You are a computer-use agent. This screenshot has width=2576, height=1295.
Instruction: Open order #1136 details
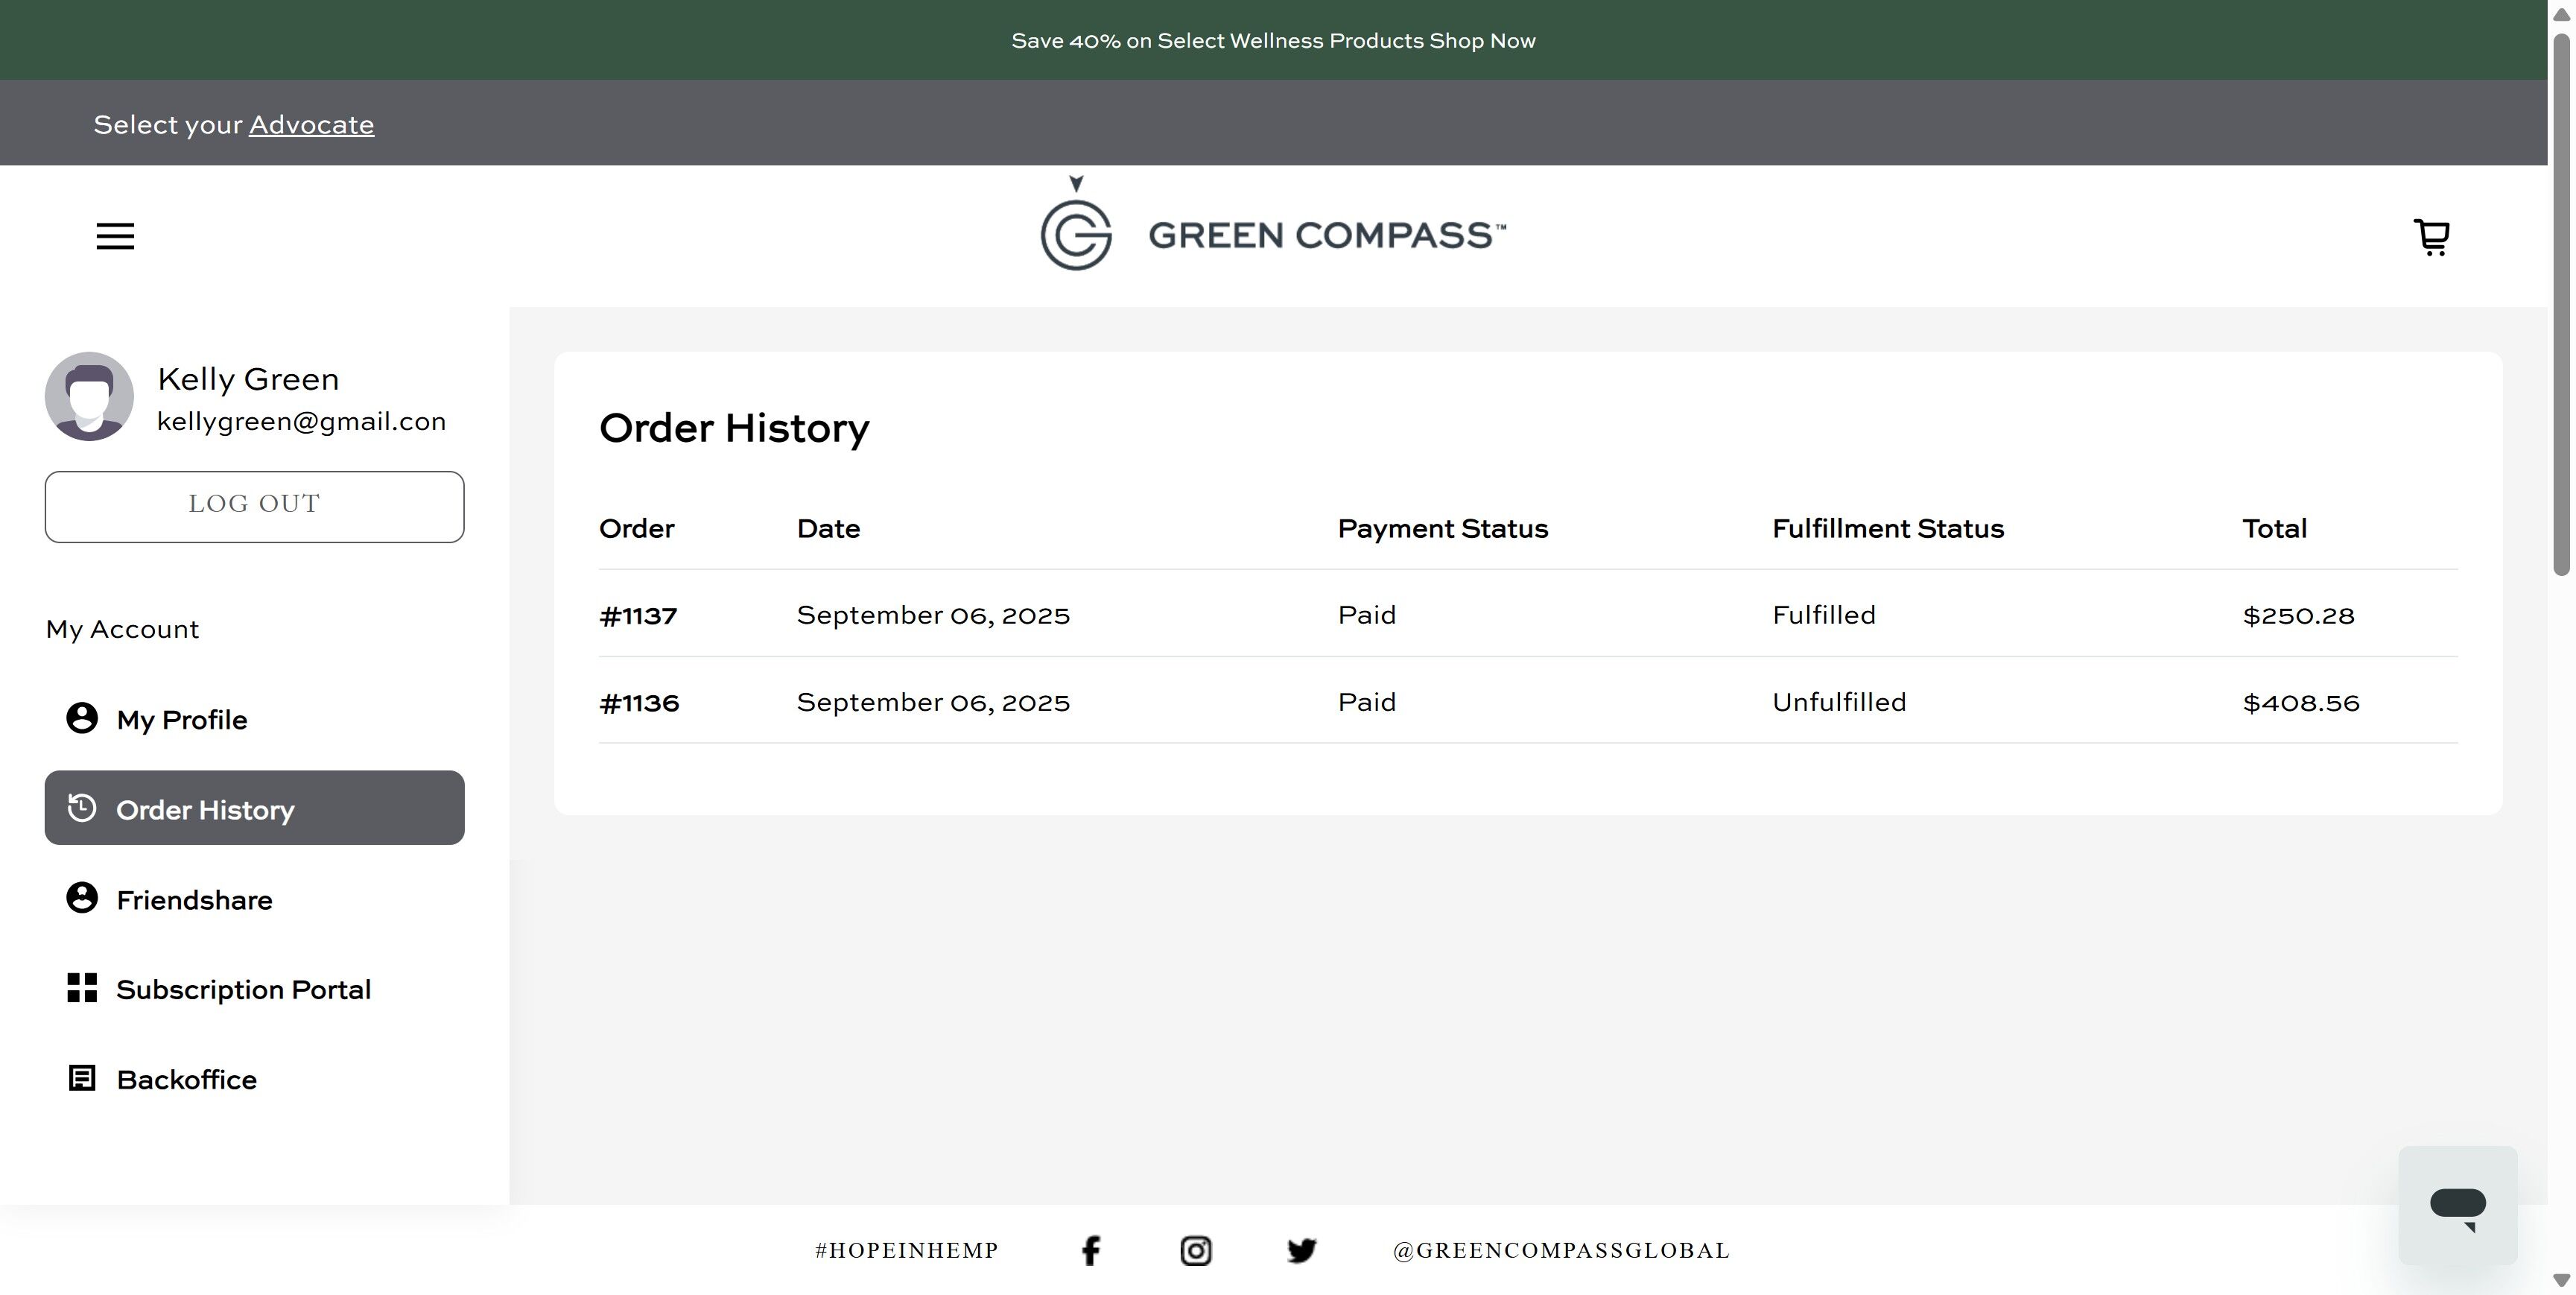pos(639,703)
